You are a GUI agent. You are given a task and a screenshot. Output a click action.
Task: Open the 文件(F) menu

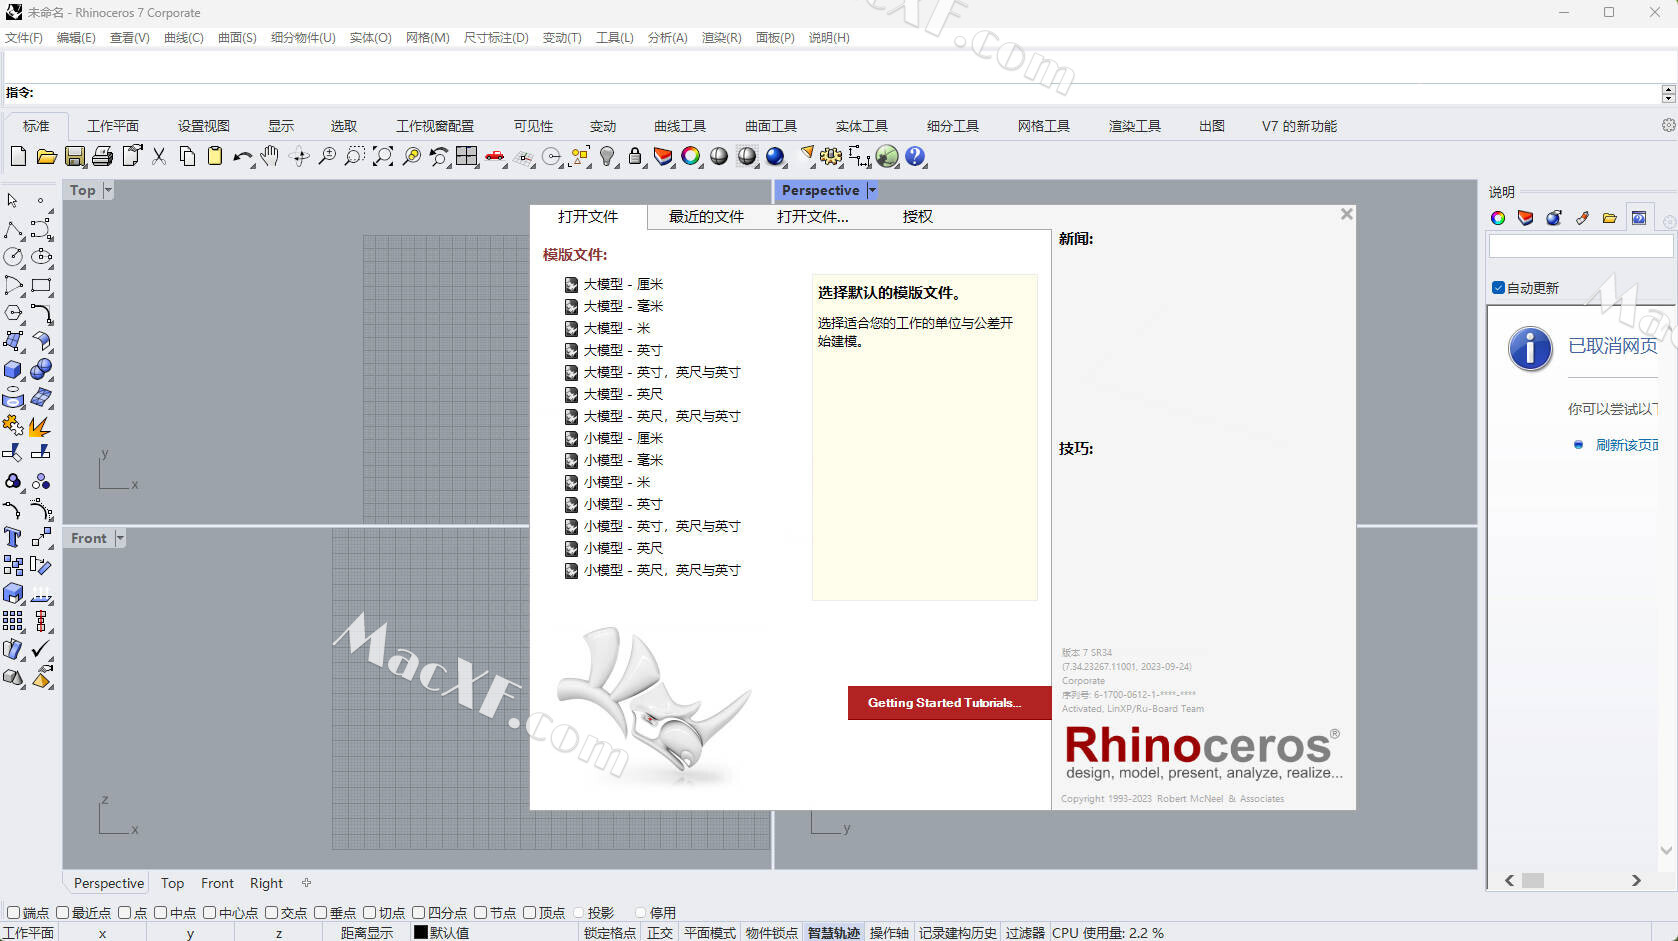(23, 38)
